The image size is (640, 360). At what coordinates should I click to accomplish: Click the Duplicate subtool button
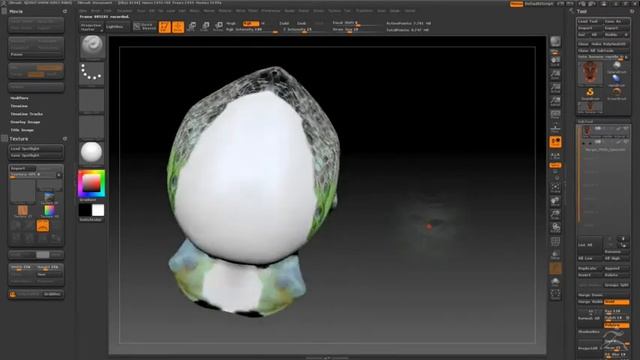coord(589,268)
